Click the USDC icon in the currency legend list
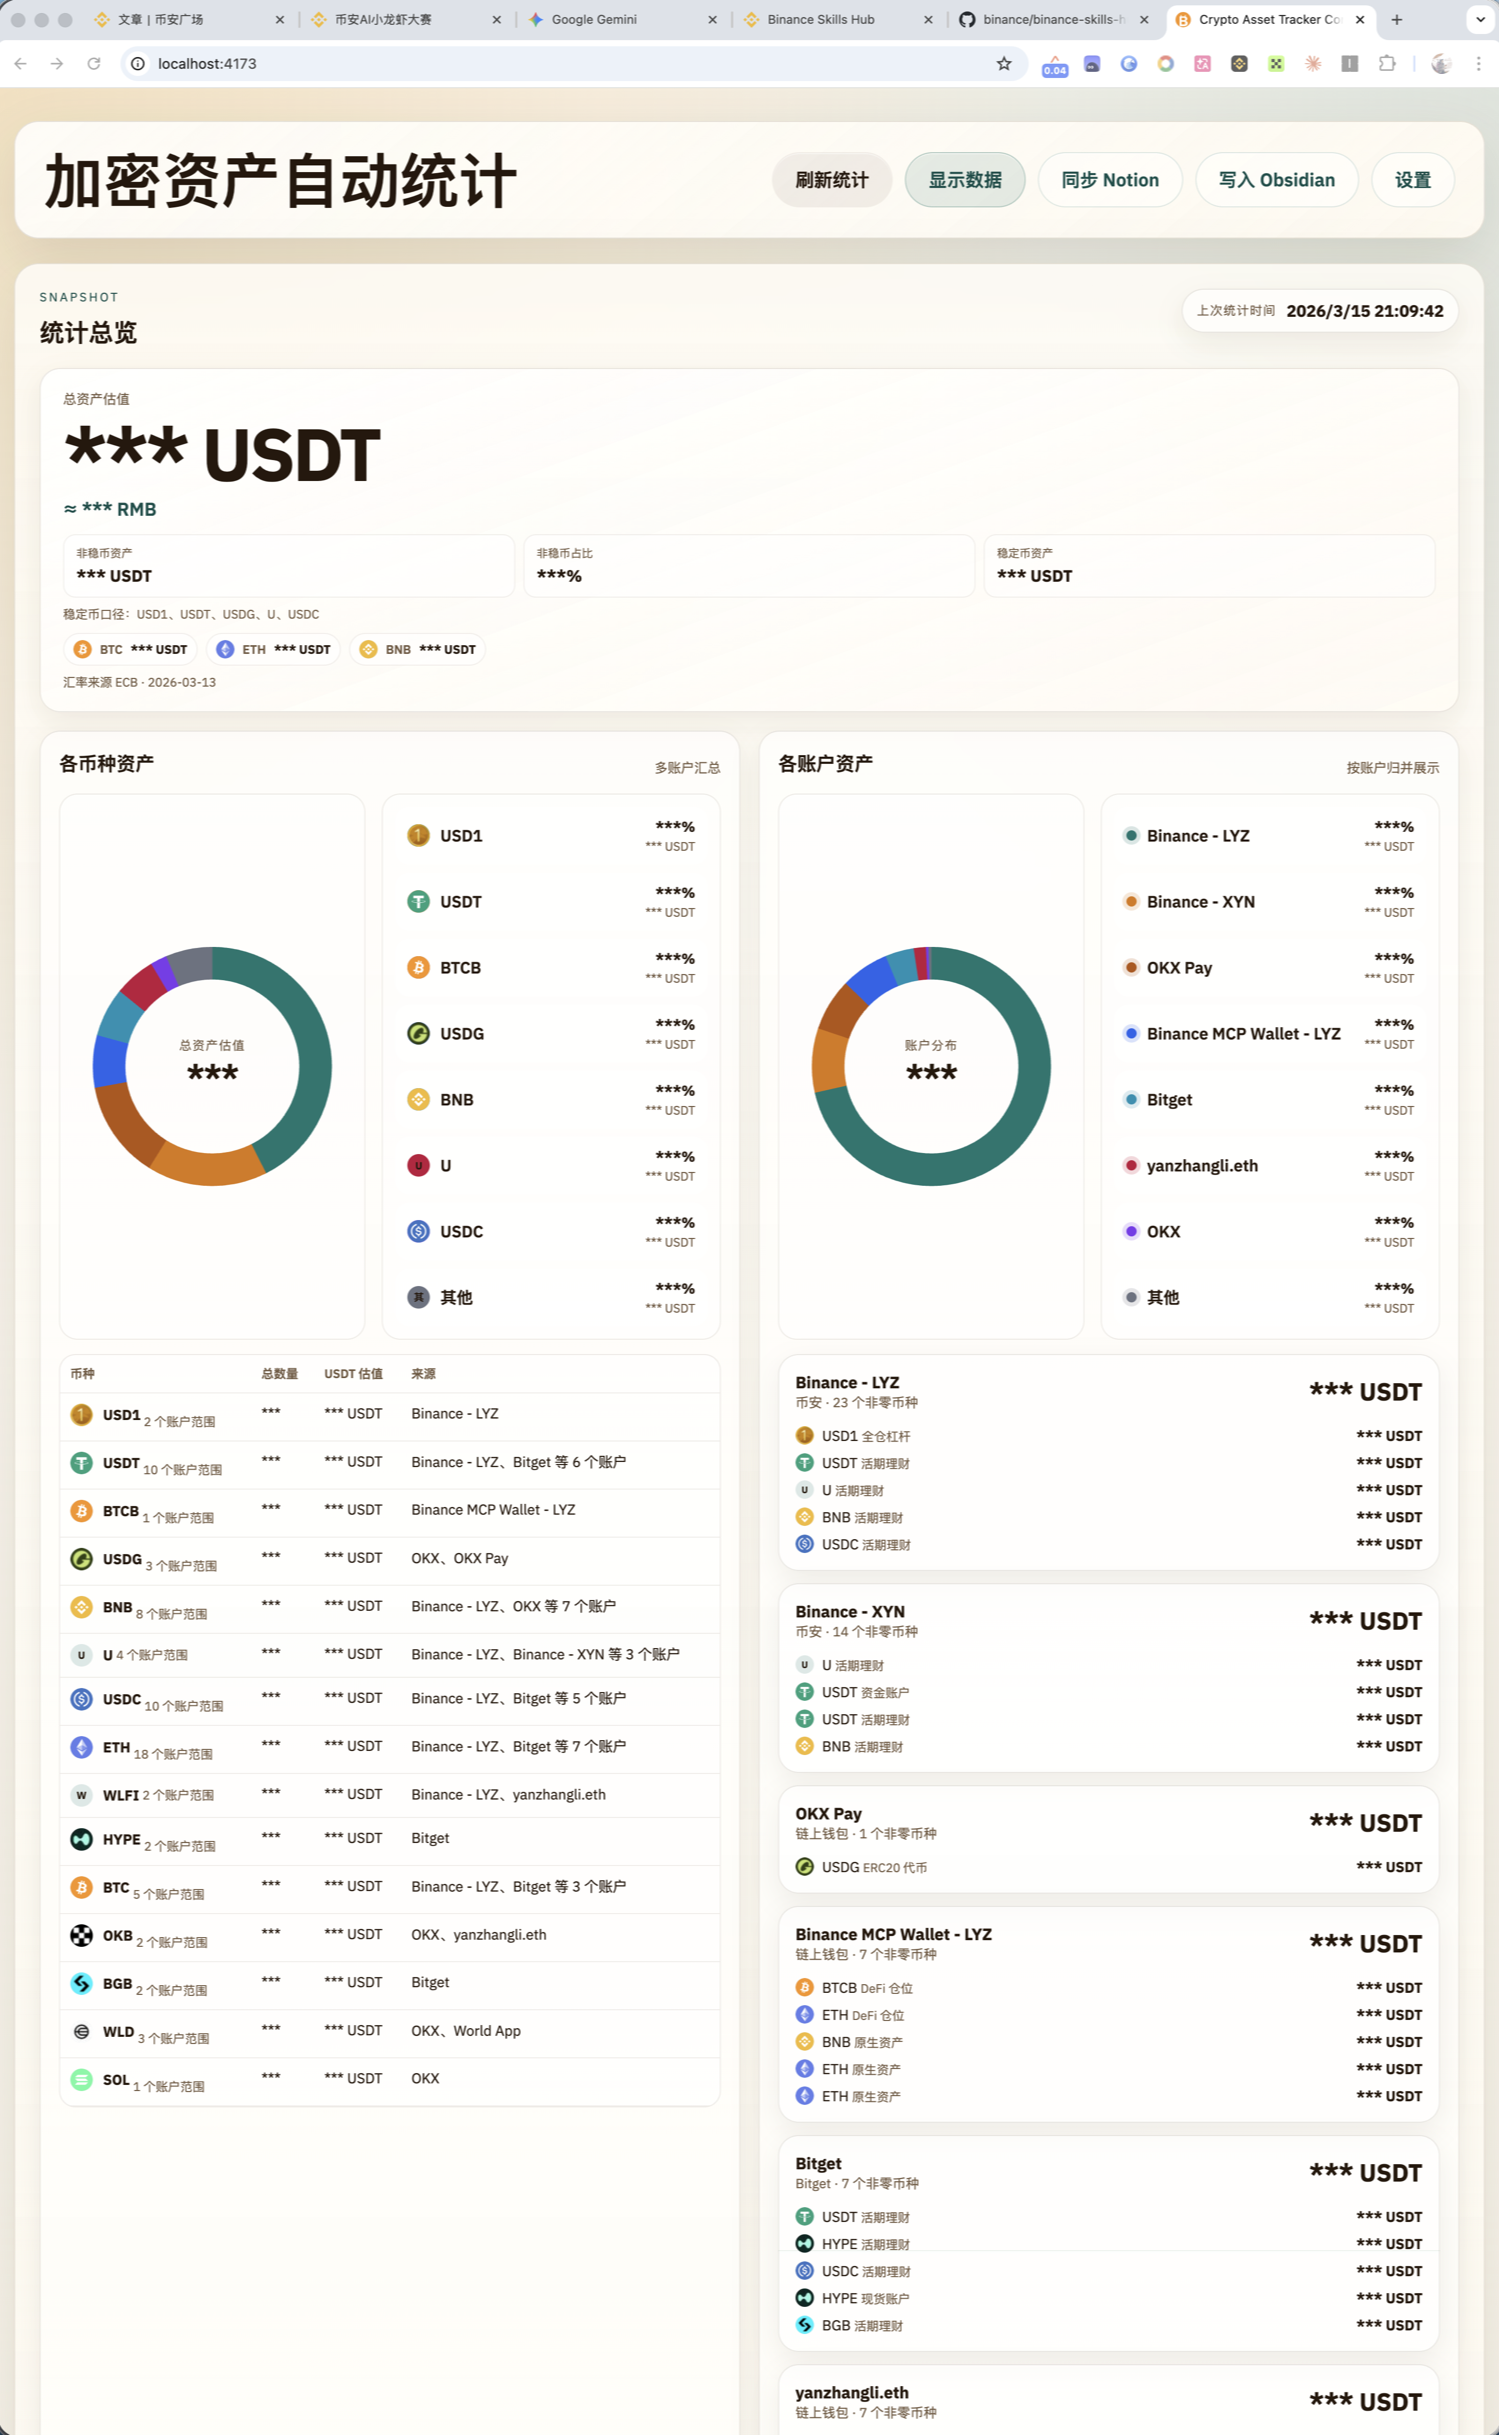The width and height of the screenshot is (1499, 2435). click(x=418, y=1231)
